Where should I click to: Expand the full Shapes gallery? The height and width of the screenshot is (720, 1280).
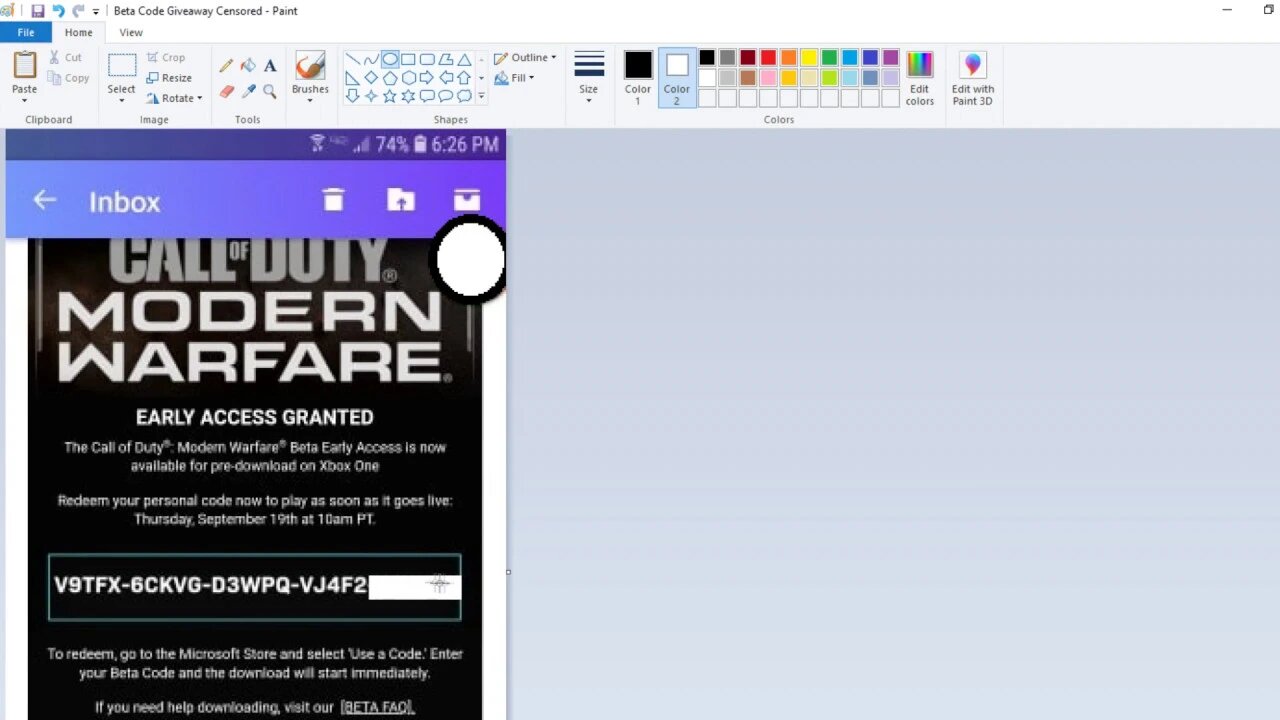point(481,96)
